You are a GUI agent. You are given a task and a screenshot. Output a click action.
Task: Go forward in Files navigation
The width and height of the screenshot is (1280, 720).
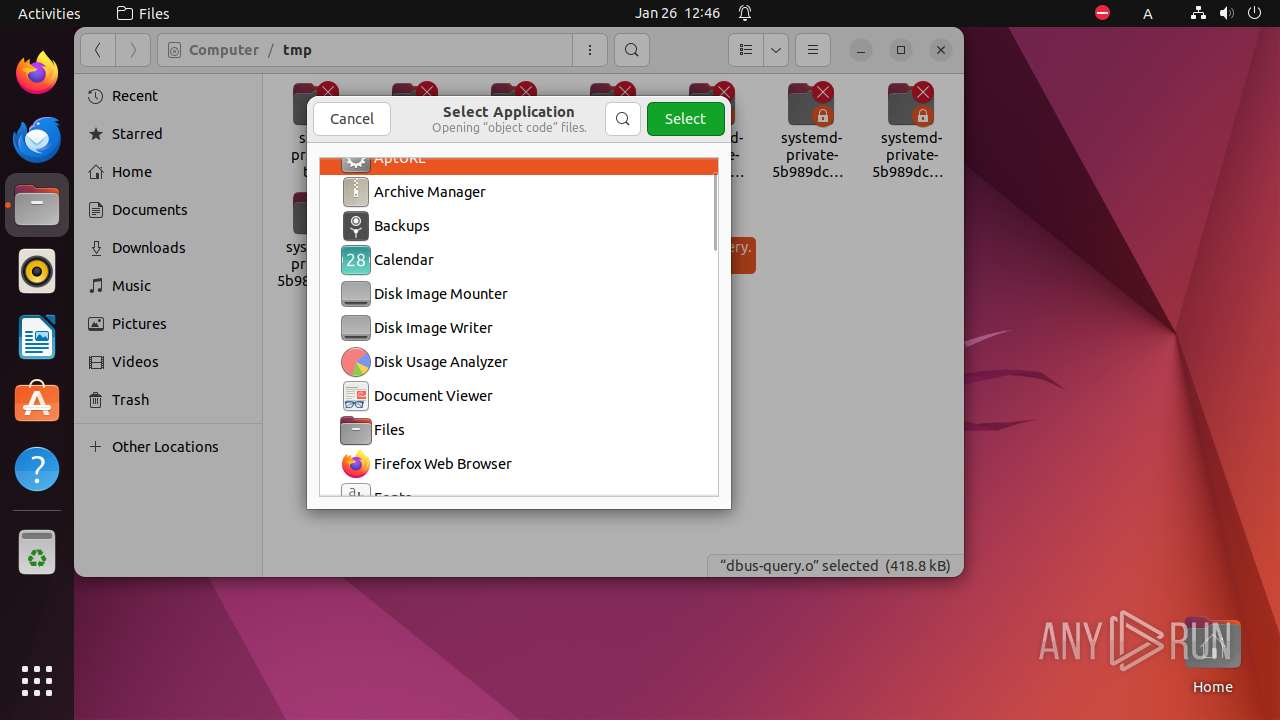(133, 50)
